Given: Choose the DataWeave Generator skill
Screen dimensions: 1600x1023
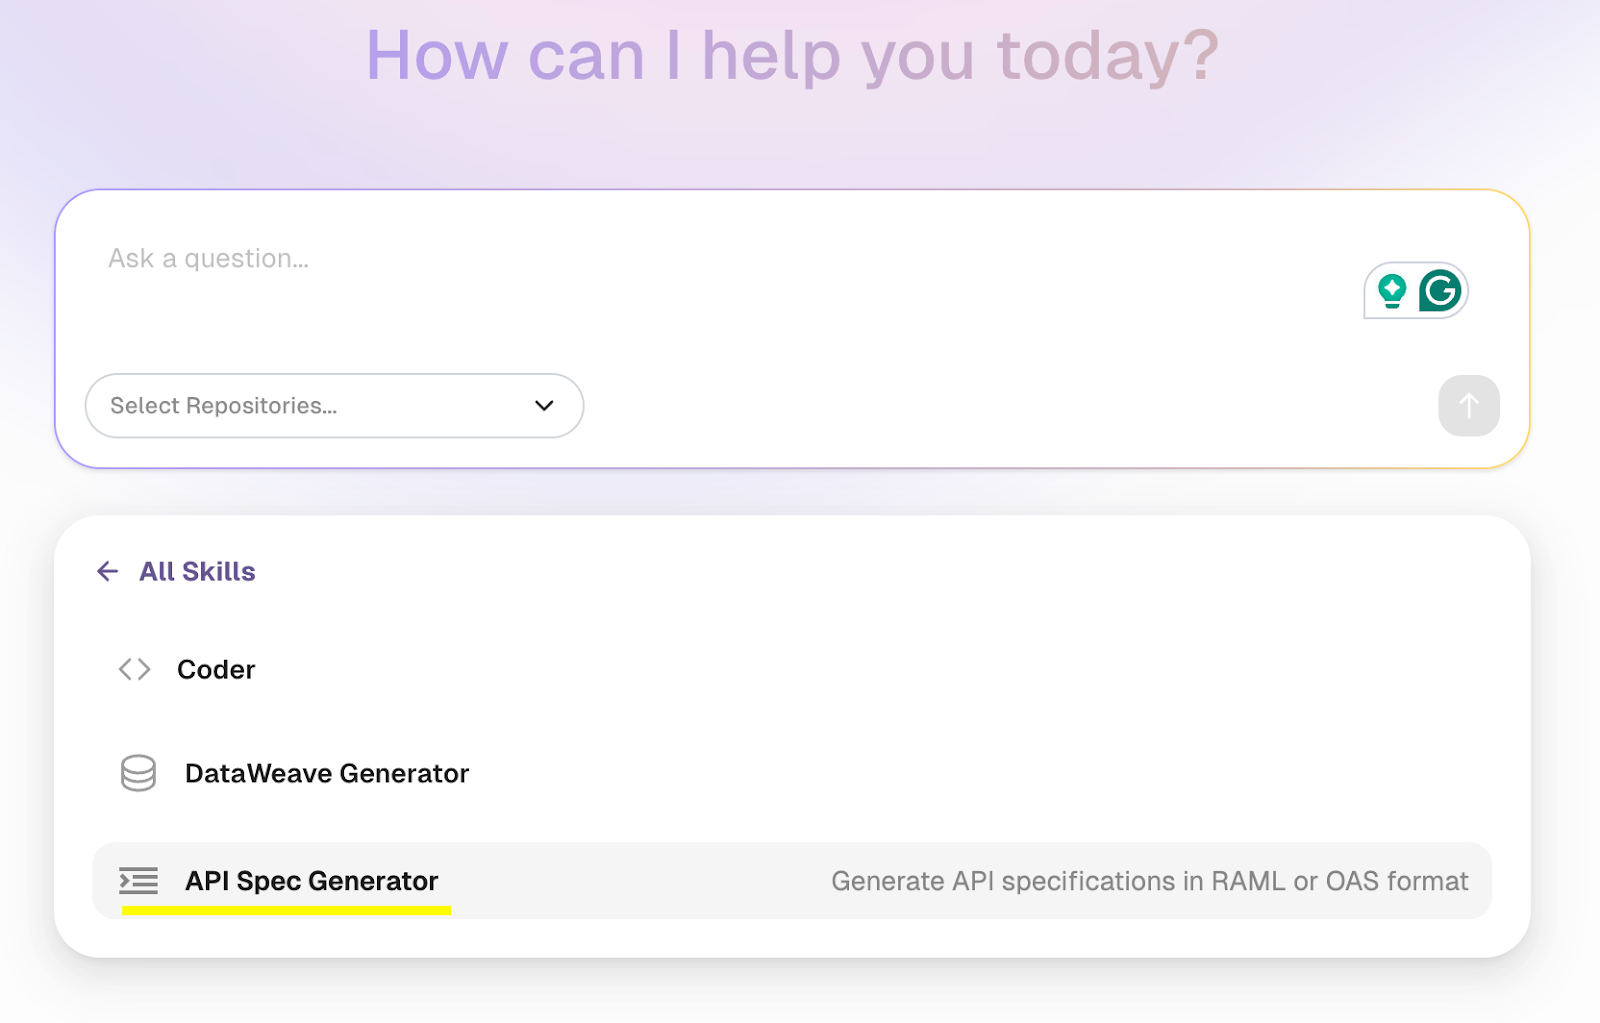Looking at the screenshot, I should click(x=326, y=773).
